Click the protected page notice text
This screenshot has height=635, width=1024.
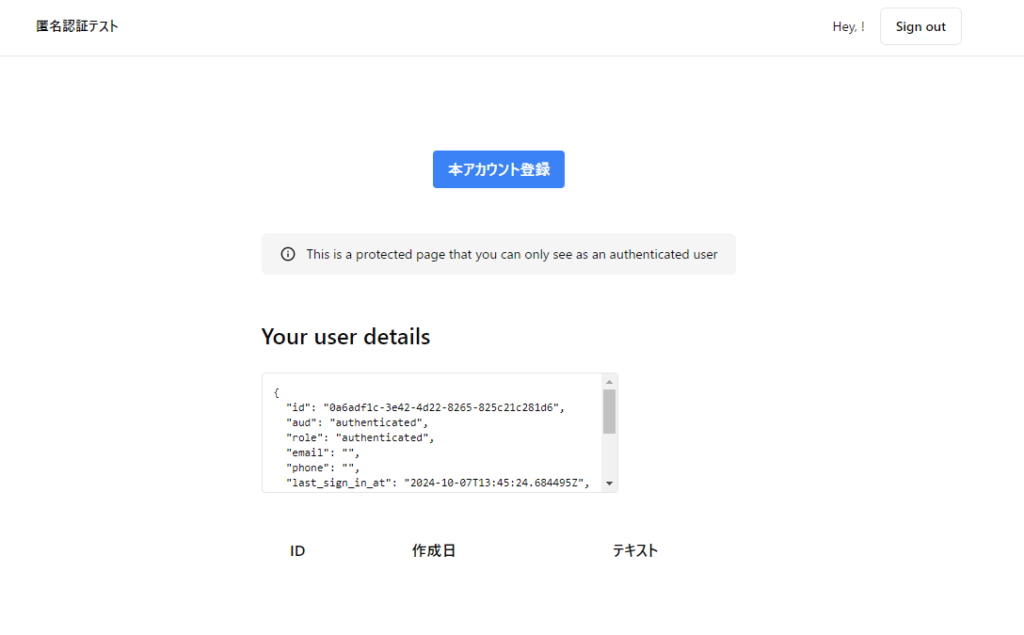point(511,254)
